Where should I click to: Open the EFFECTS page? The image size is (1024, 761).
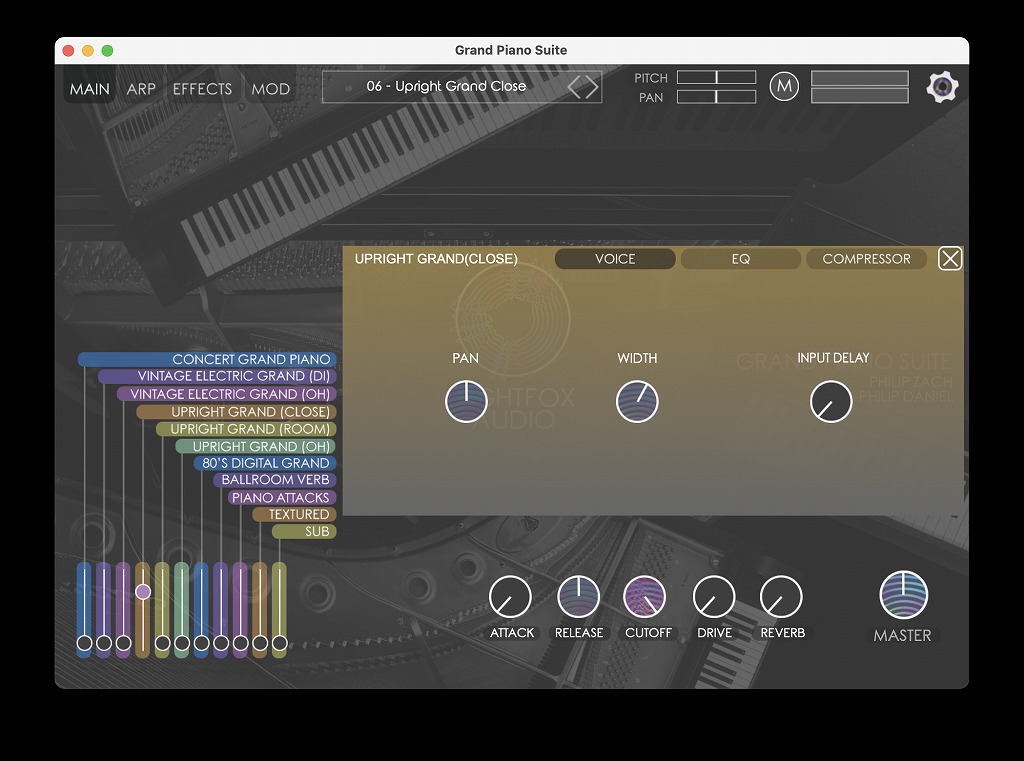tap(202, 89)
